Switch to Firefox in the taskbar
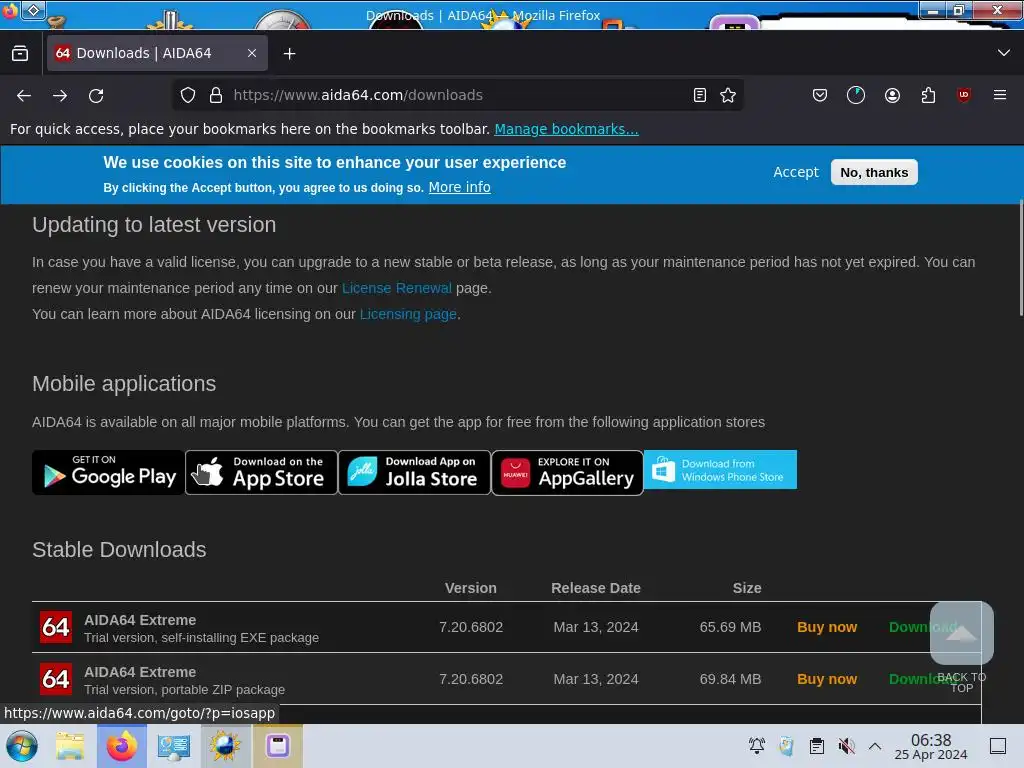The height and width of the screenshot is (768, 1024). (121, 746)
